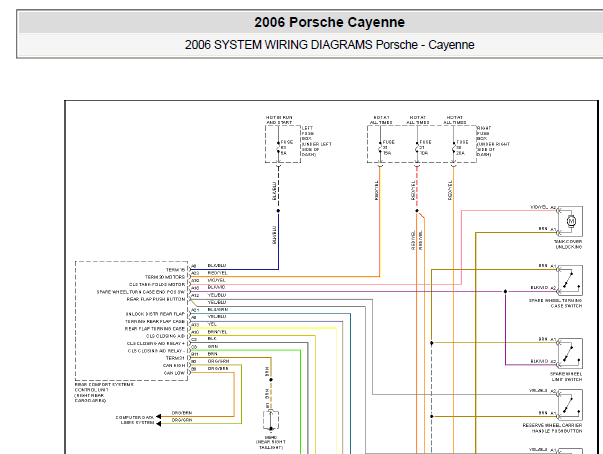This screenshot has width=603, height=454.
Task: Click the "CAN HIGH" pin label
Action: [174, 366]
